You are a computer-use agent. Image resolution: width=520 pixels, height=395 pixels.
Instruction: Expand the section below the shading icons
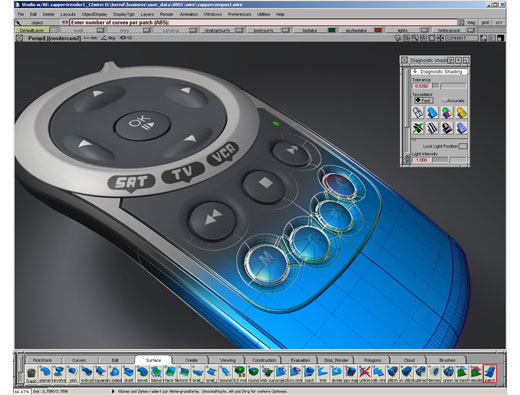click(x=414, y=140)
